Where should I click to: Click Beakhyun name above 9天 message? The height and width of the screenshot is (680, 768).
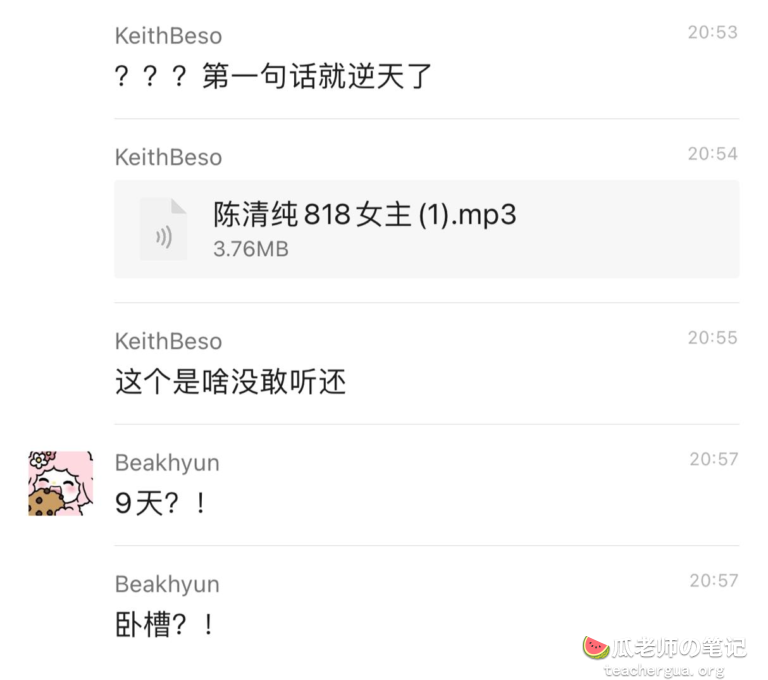[167, 463]
